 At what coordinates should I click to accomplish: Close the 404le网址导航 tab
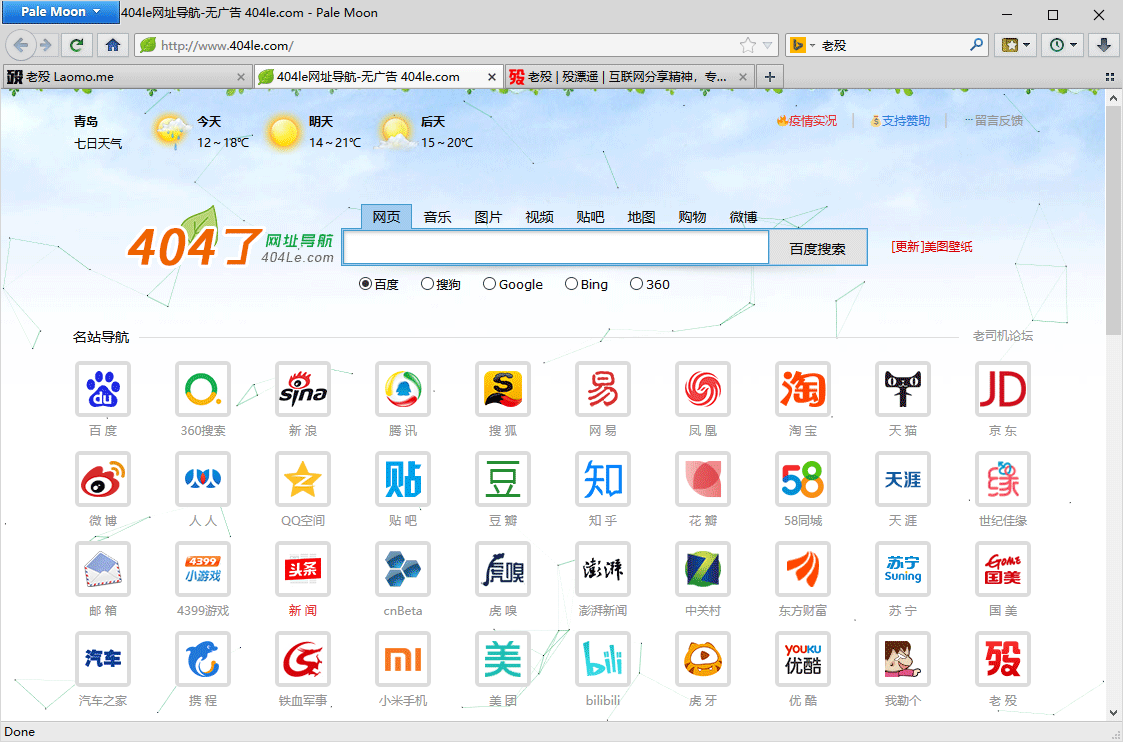[491, 77]
